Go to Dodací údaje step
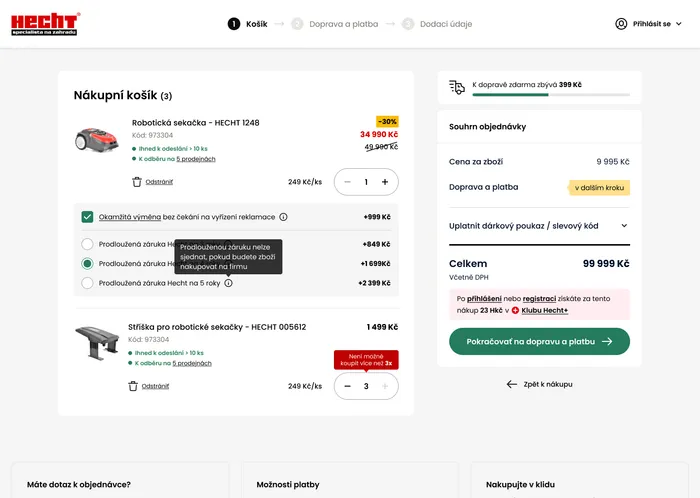The height and width of the screenshot is (498, 700). click(x=437, y=24)
